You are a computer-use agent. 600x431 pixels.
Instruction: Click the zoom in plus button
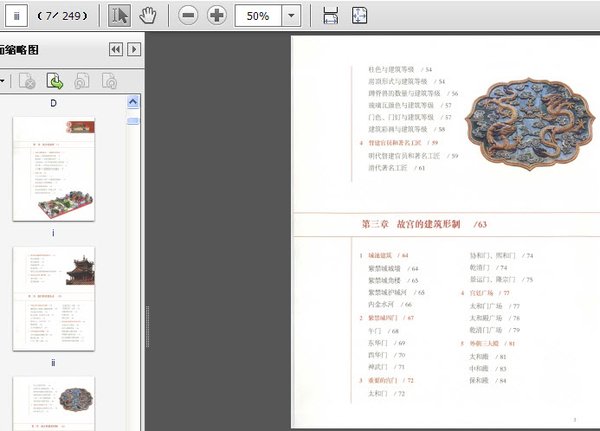click(x=216, y=16)
